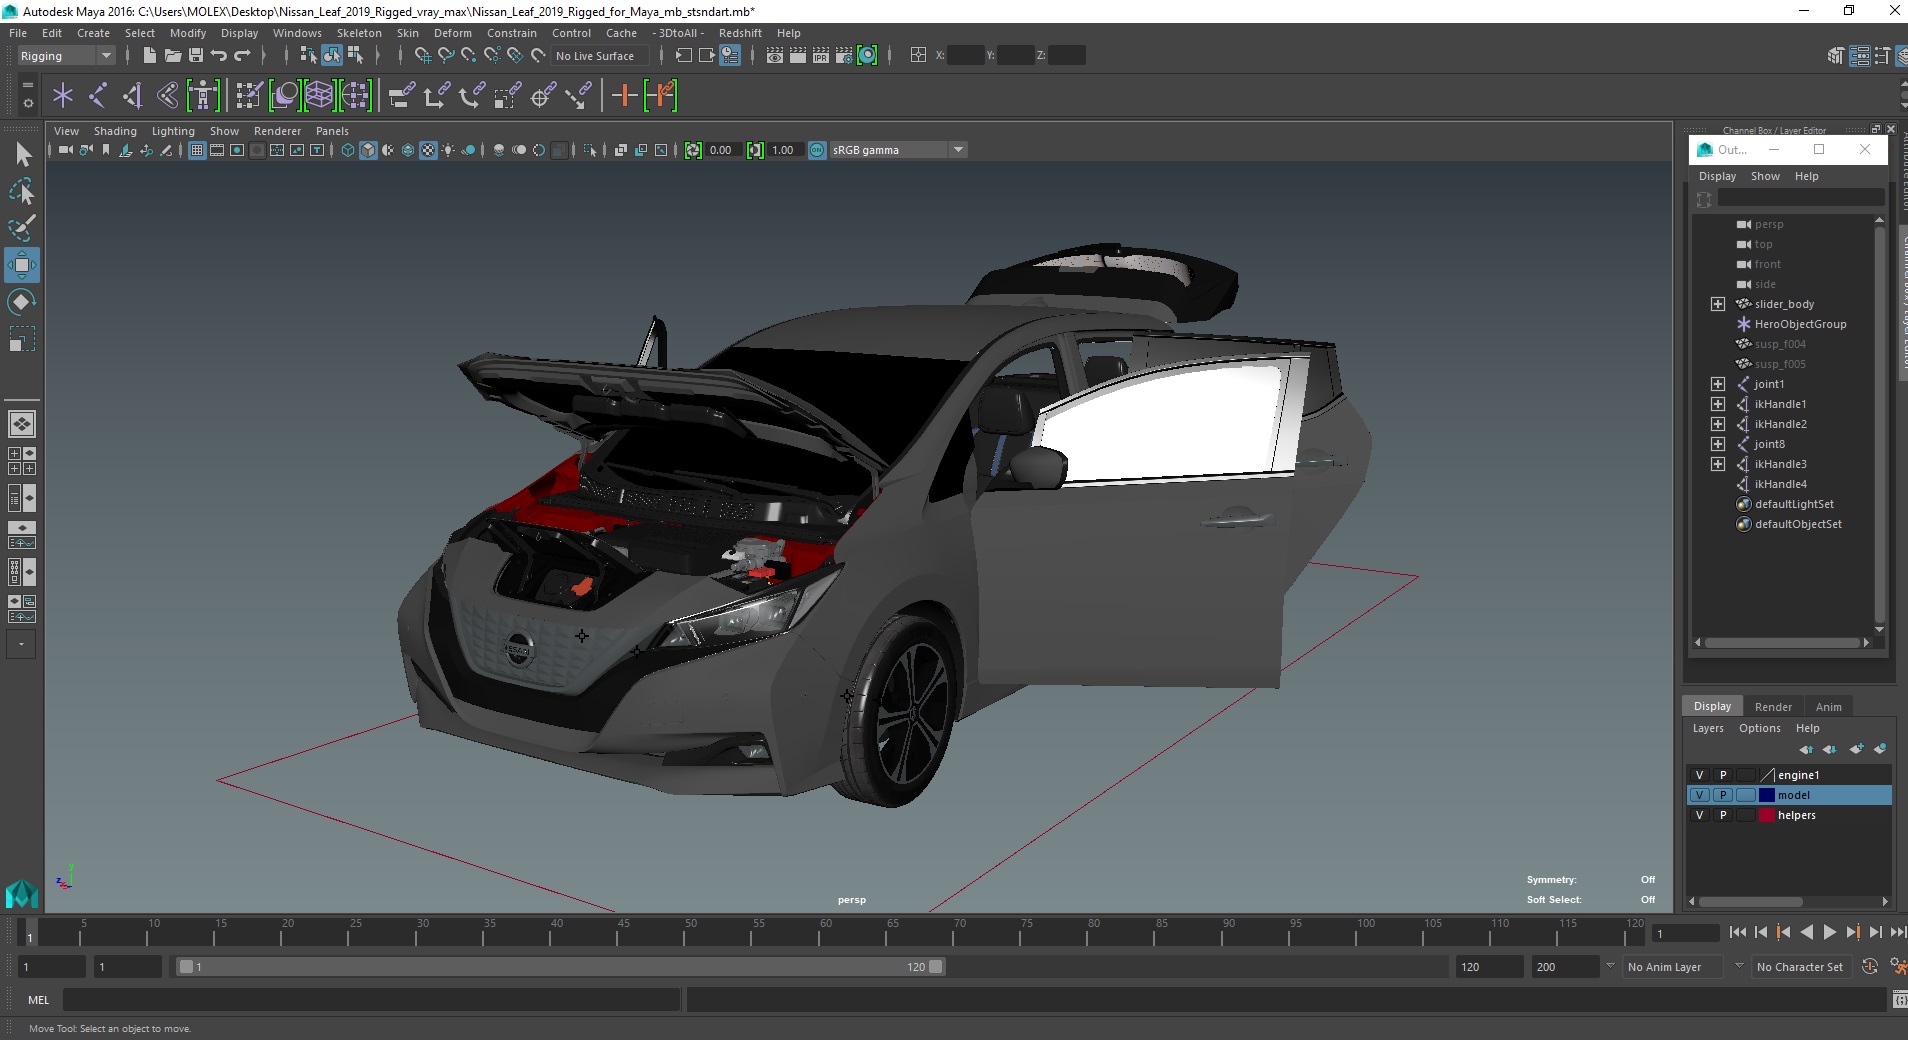
Task: Click the helpers layer red color swatch
Action: 1767,815
